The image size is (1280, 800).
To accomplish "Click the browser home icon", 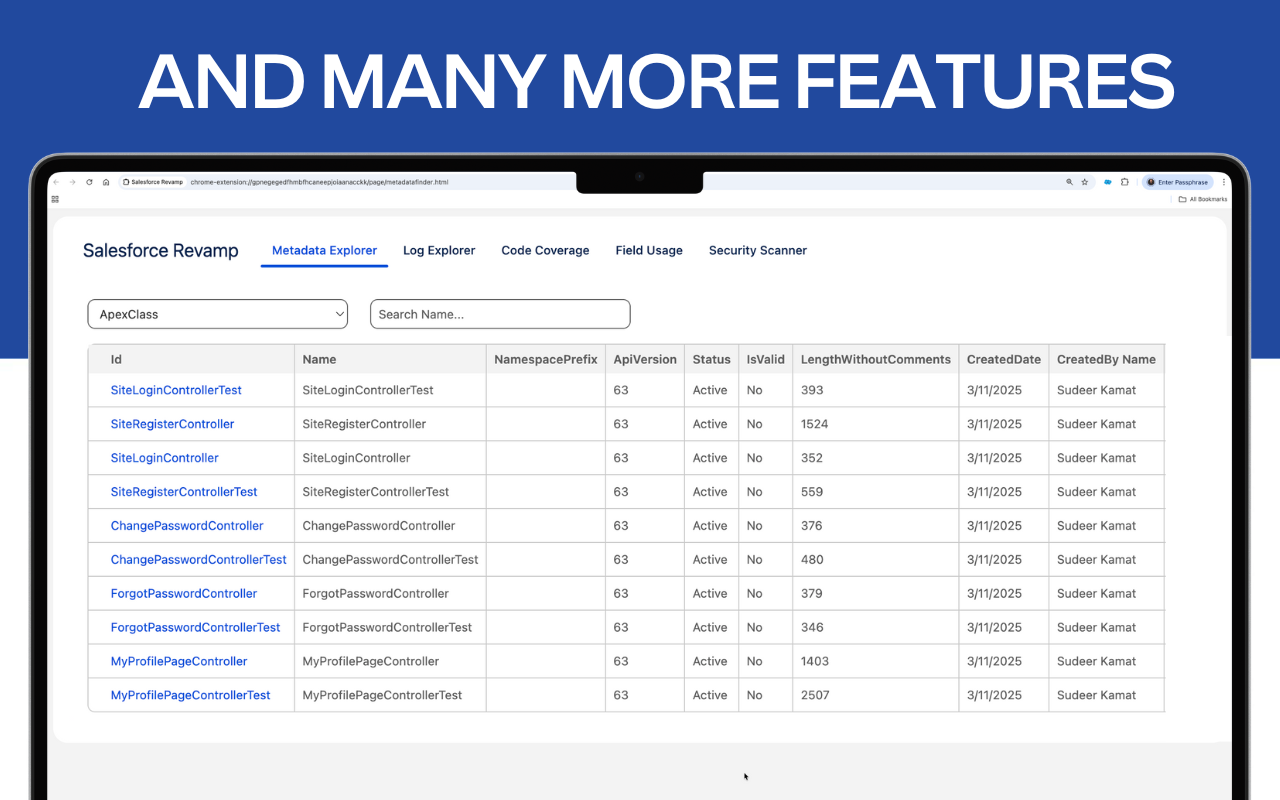I will coord(106,182).
